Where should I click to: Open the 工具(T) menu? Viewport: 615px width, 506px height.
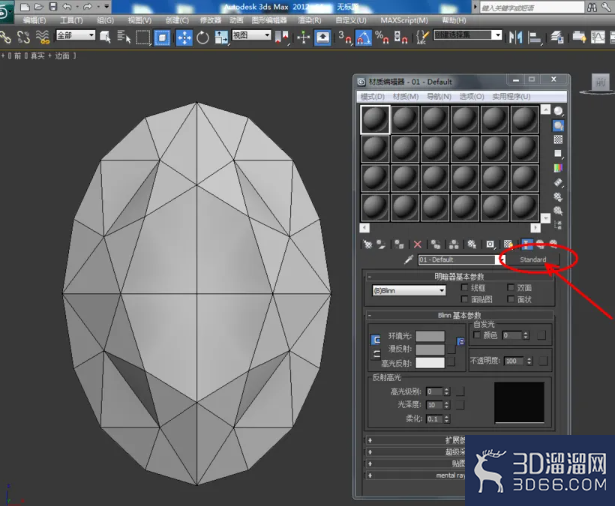[71, 20]
